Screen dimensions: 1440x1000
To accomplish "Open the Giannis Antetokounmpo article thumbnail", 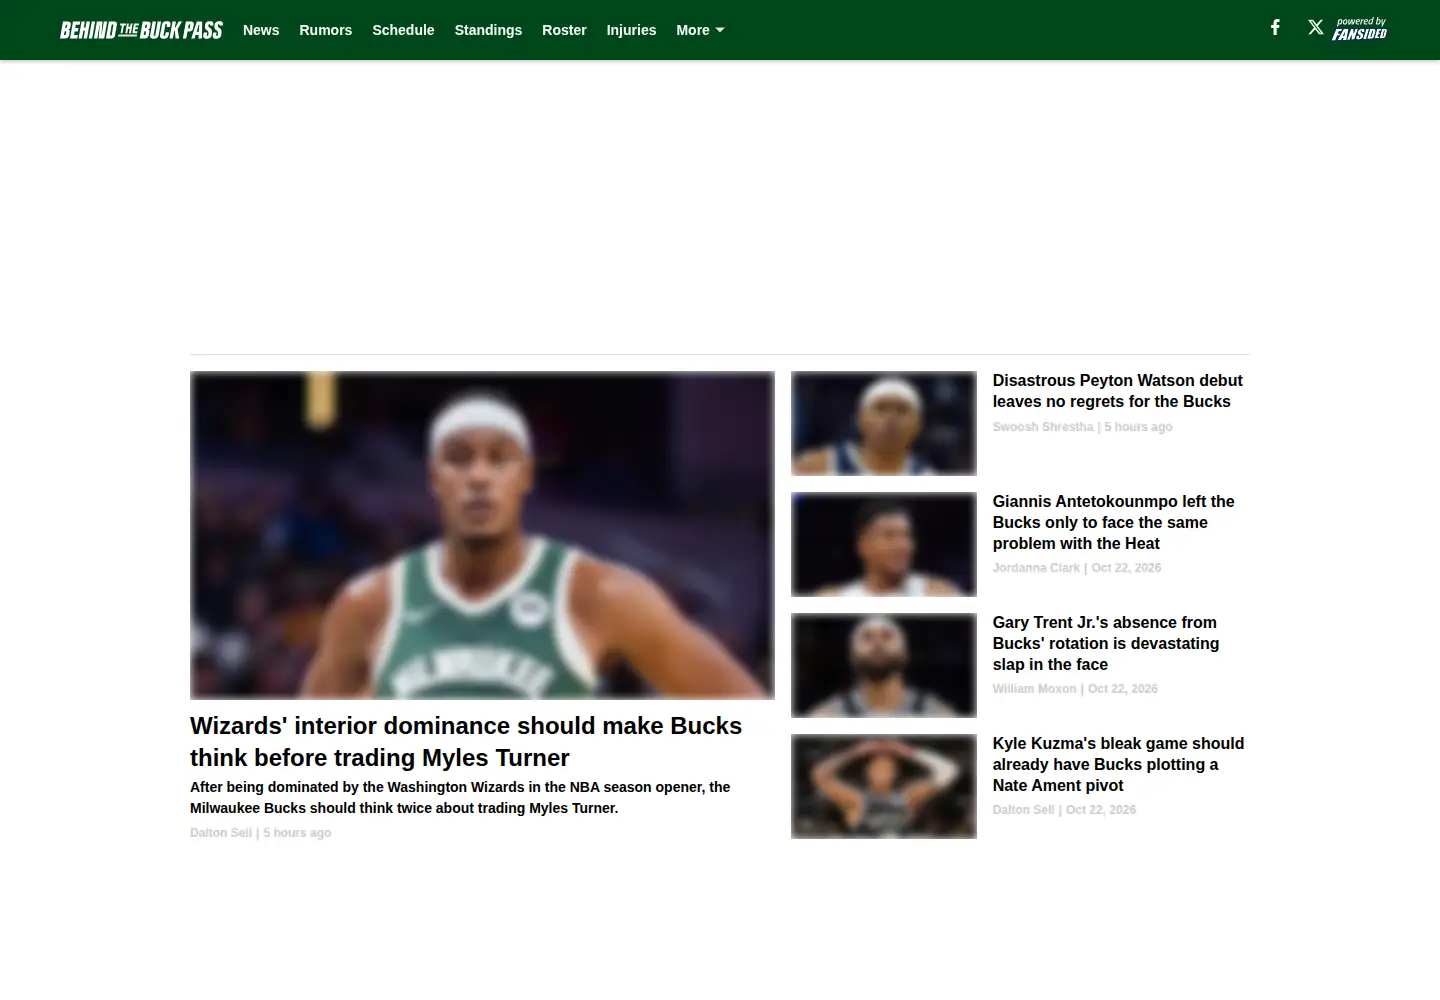I will pos(884,544).
